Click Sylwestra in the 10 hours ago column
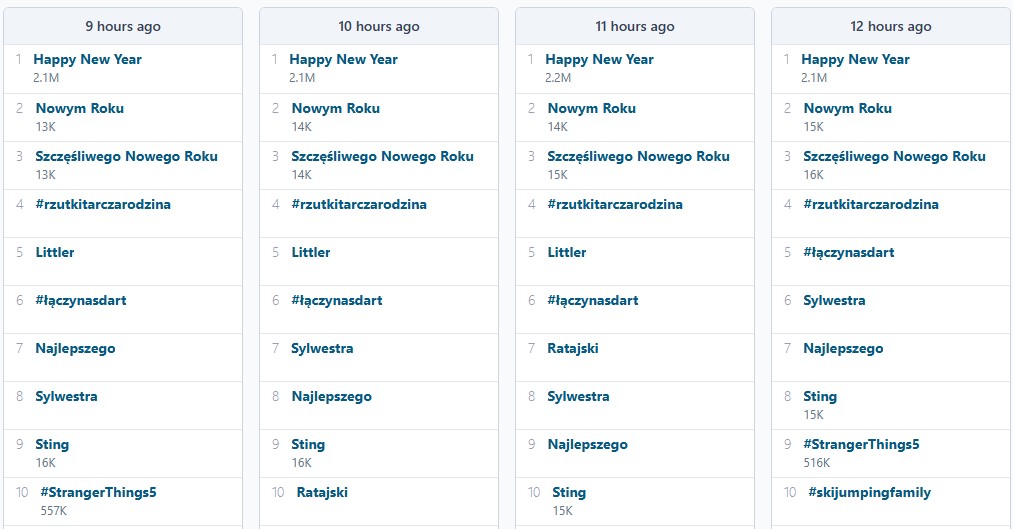This screenshot has width=1013, height=529. click(x=322, y=349)
